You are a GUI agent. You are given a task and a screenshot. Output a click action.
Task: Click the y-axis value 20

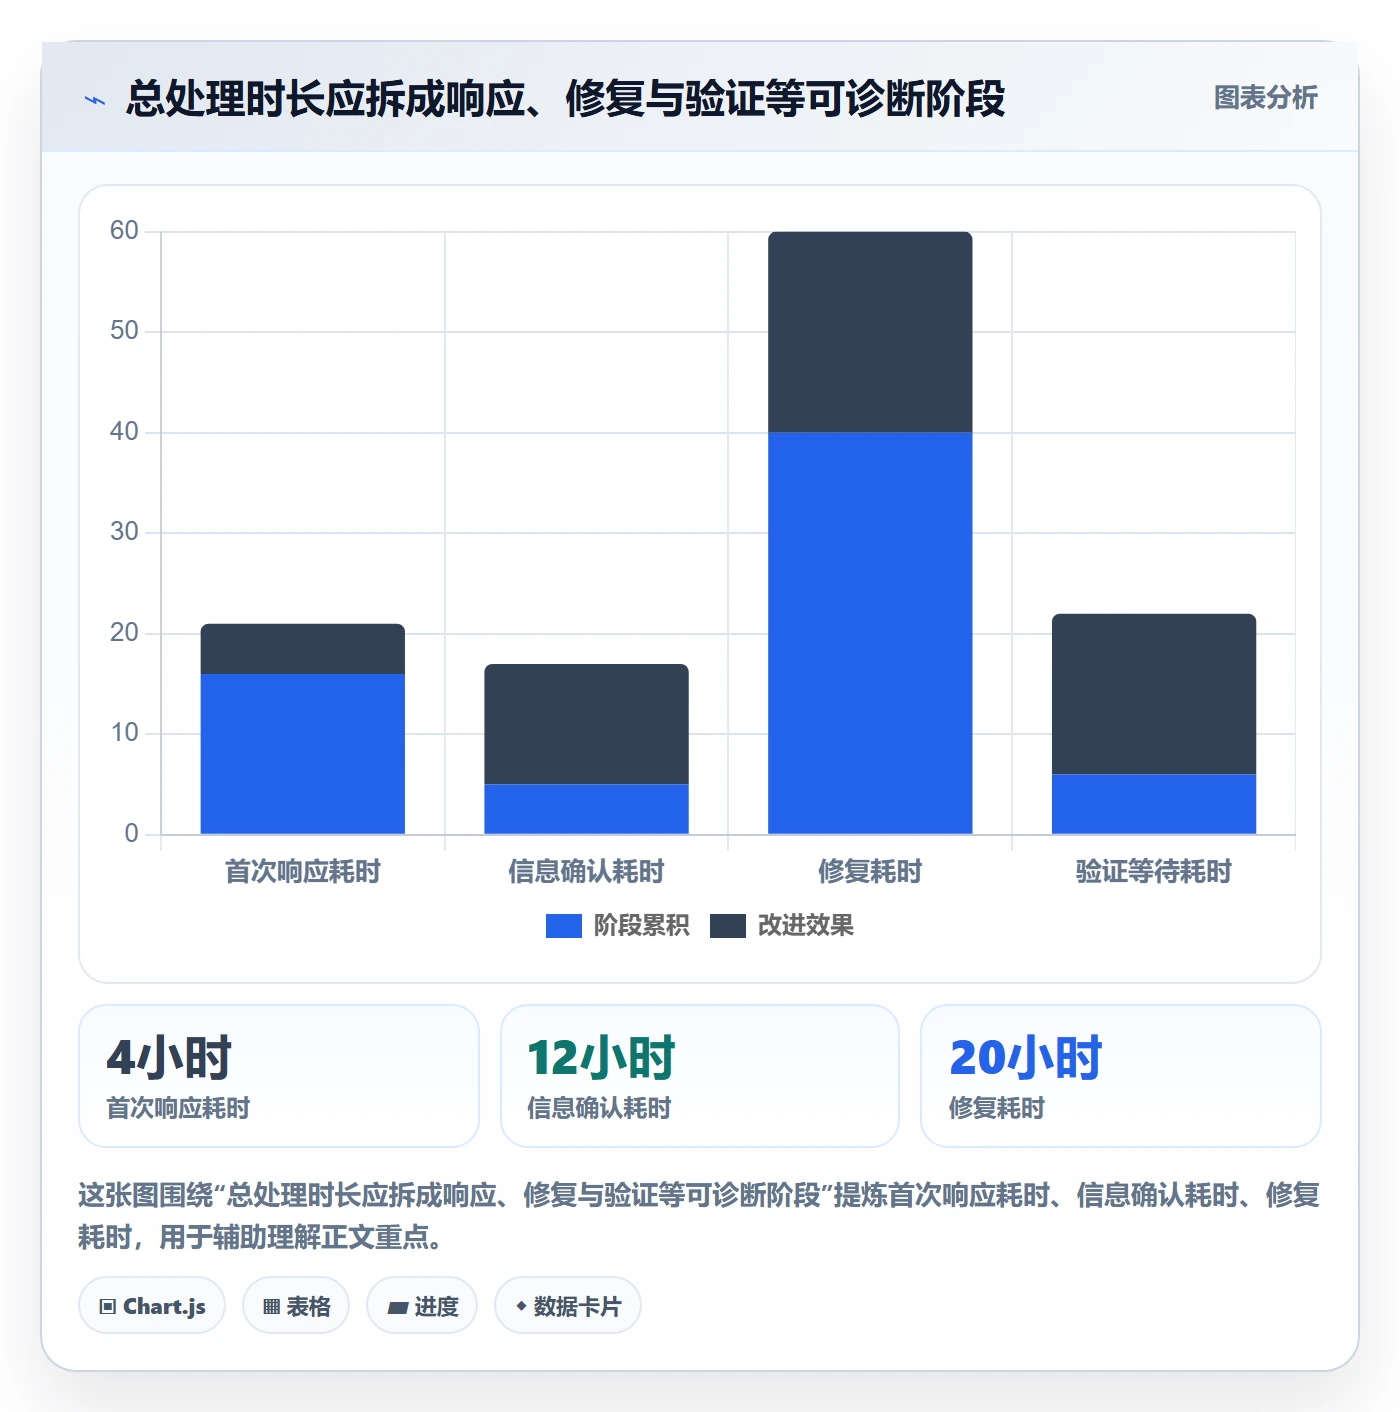click(x=124, y=633)
